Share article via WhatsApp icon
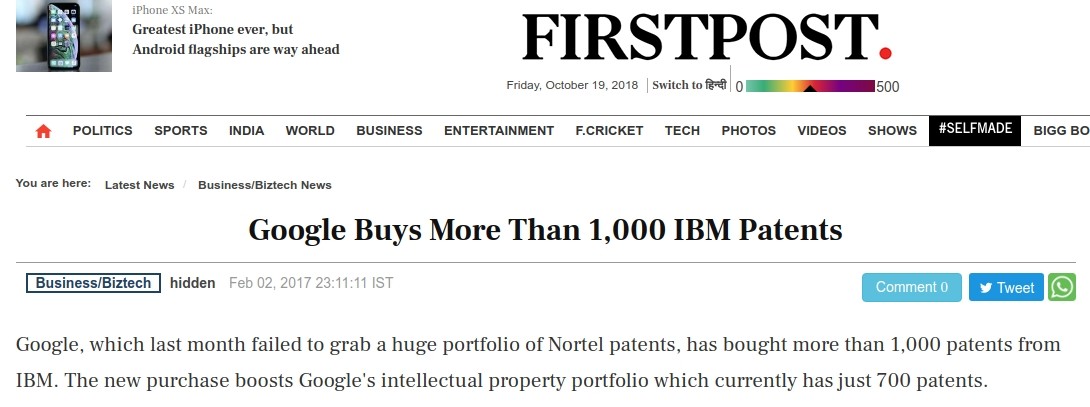This screenshot has width=1090, height=407. pyautogui.click(x=1062, y=287)
